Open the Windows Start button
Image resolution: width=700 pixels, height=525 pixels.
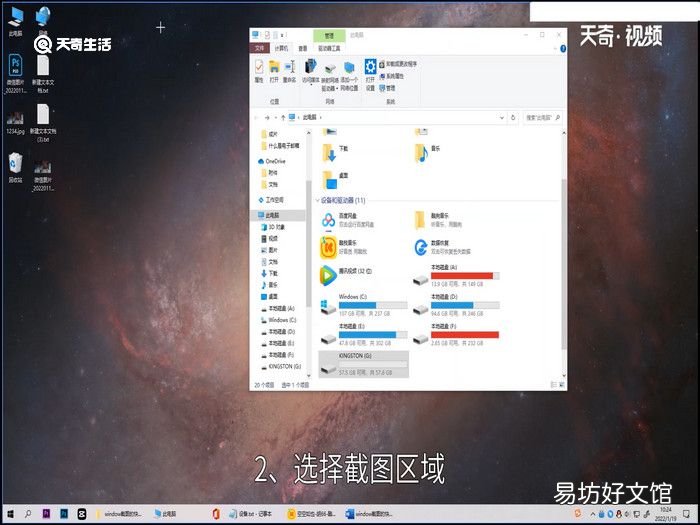[x=10, y=514]
